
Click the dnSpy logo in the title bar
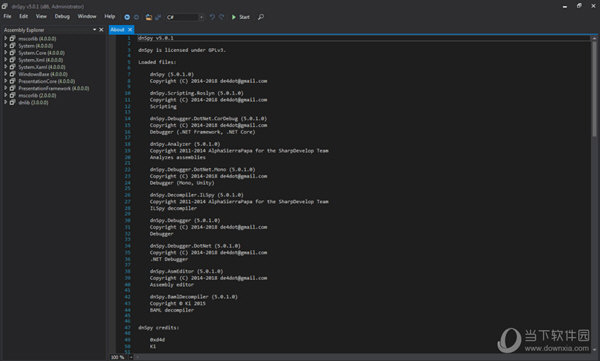(x=5, y=6)
